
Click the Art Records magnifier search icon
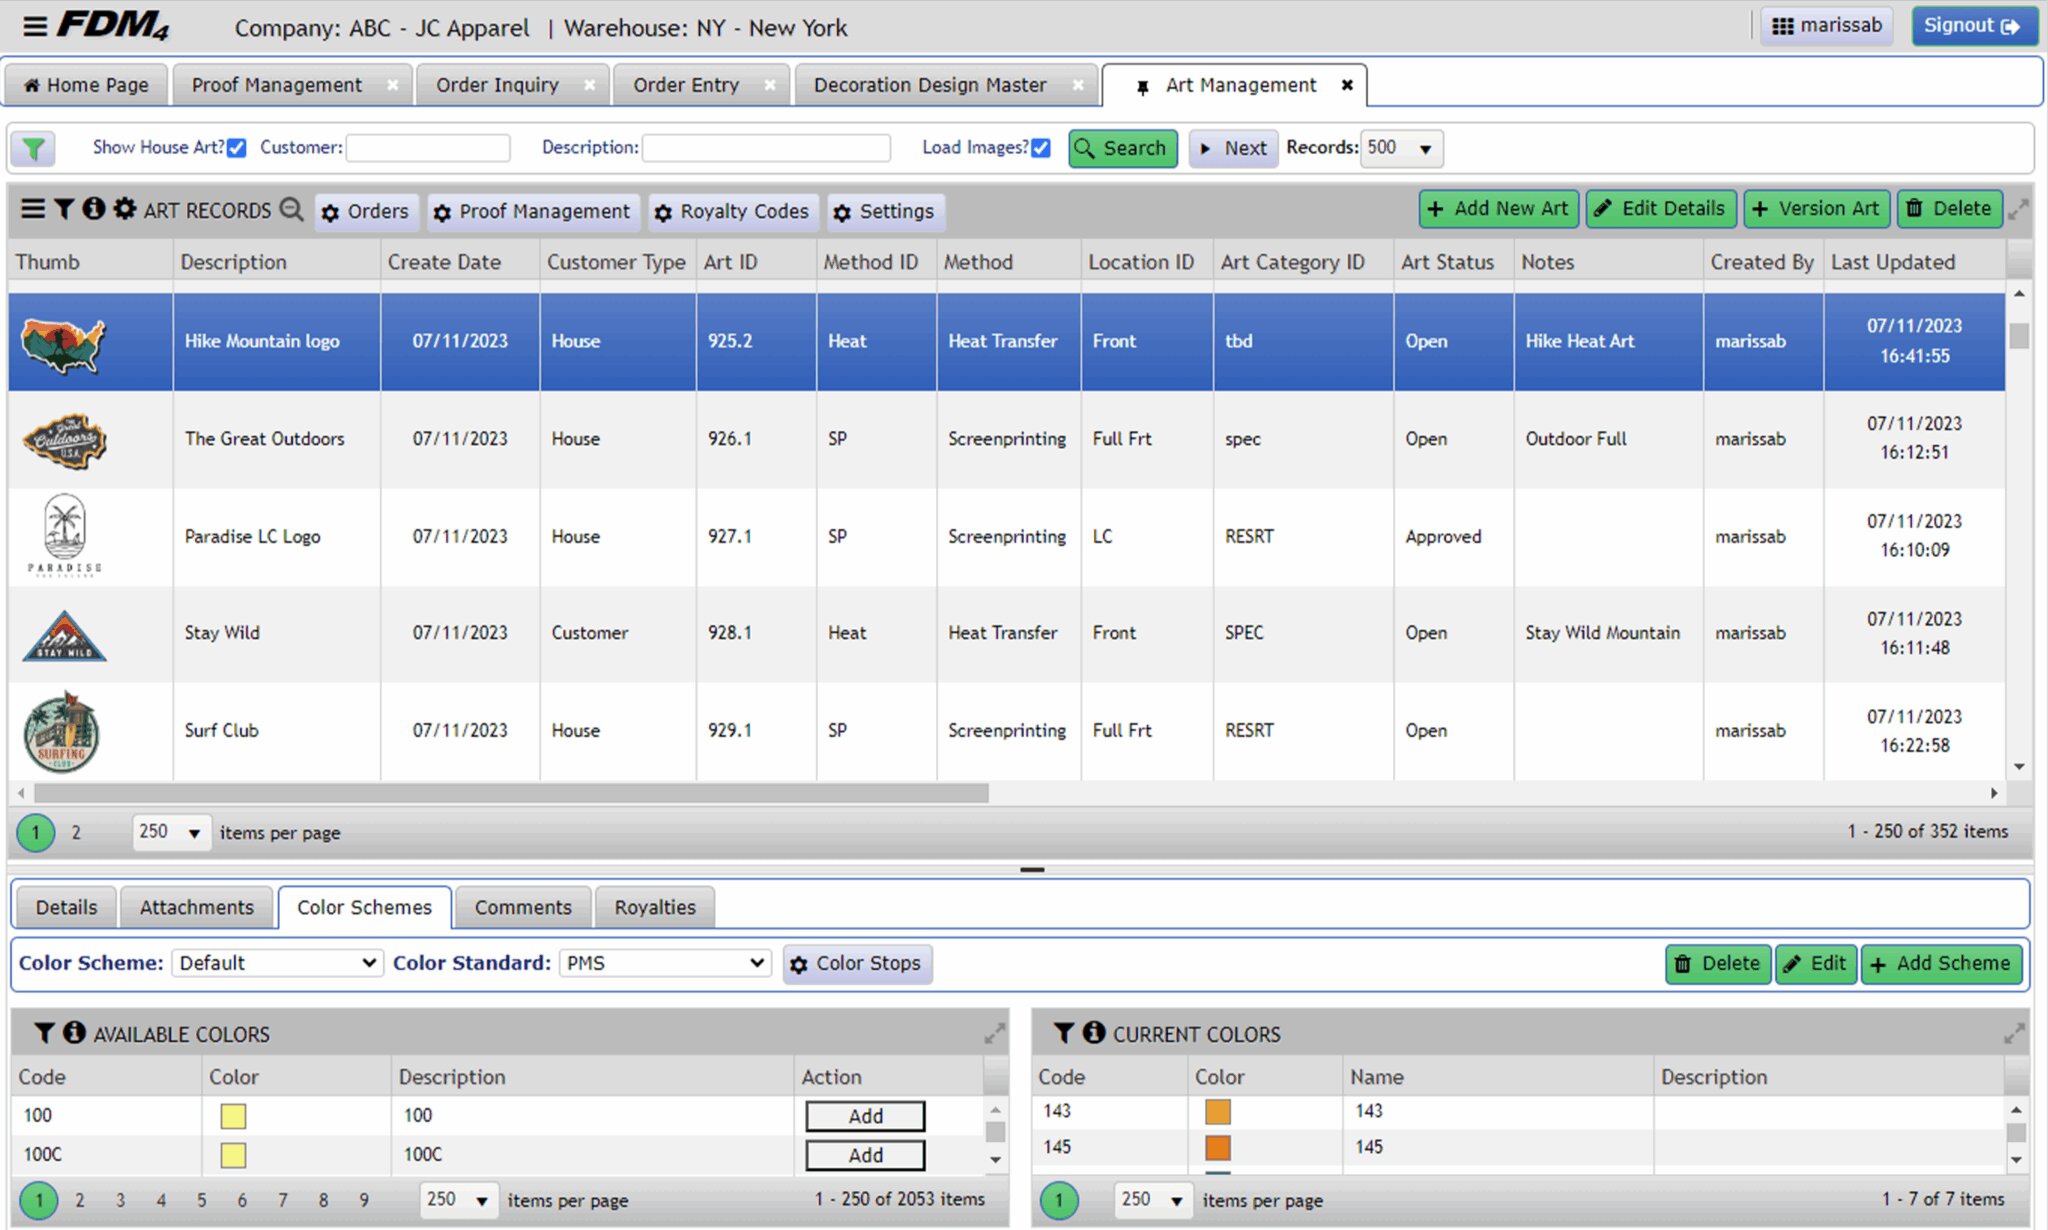coord(291,209)
